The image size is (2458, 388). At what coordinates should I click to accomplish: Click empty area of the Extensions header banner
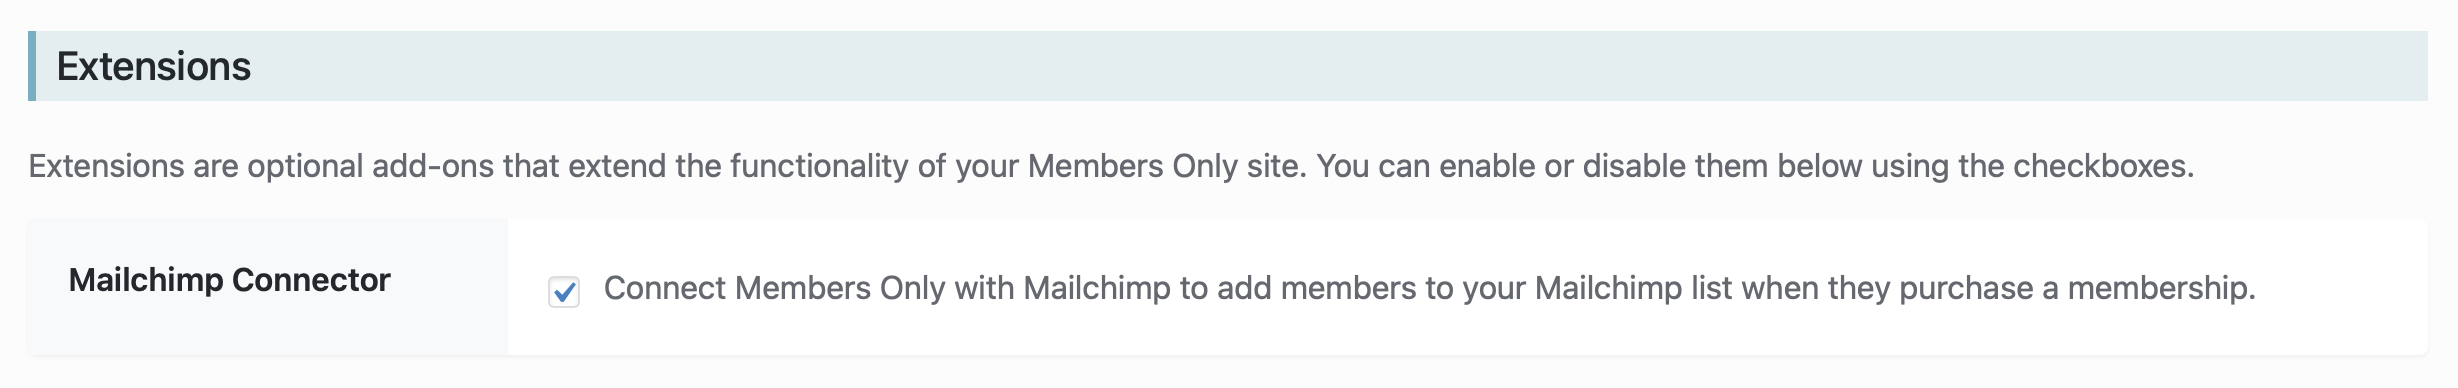(1300, 66)
